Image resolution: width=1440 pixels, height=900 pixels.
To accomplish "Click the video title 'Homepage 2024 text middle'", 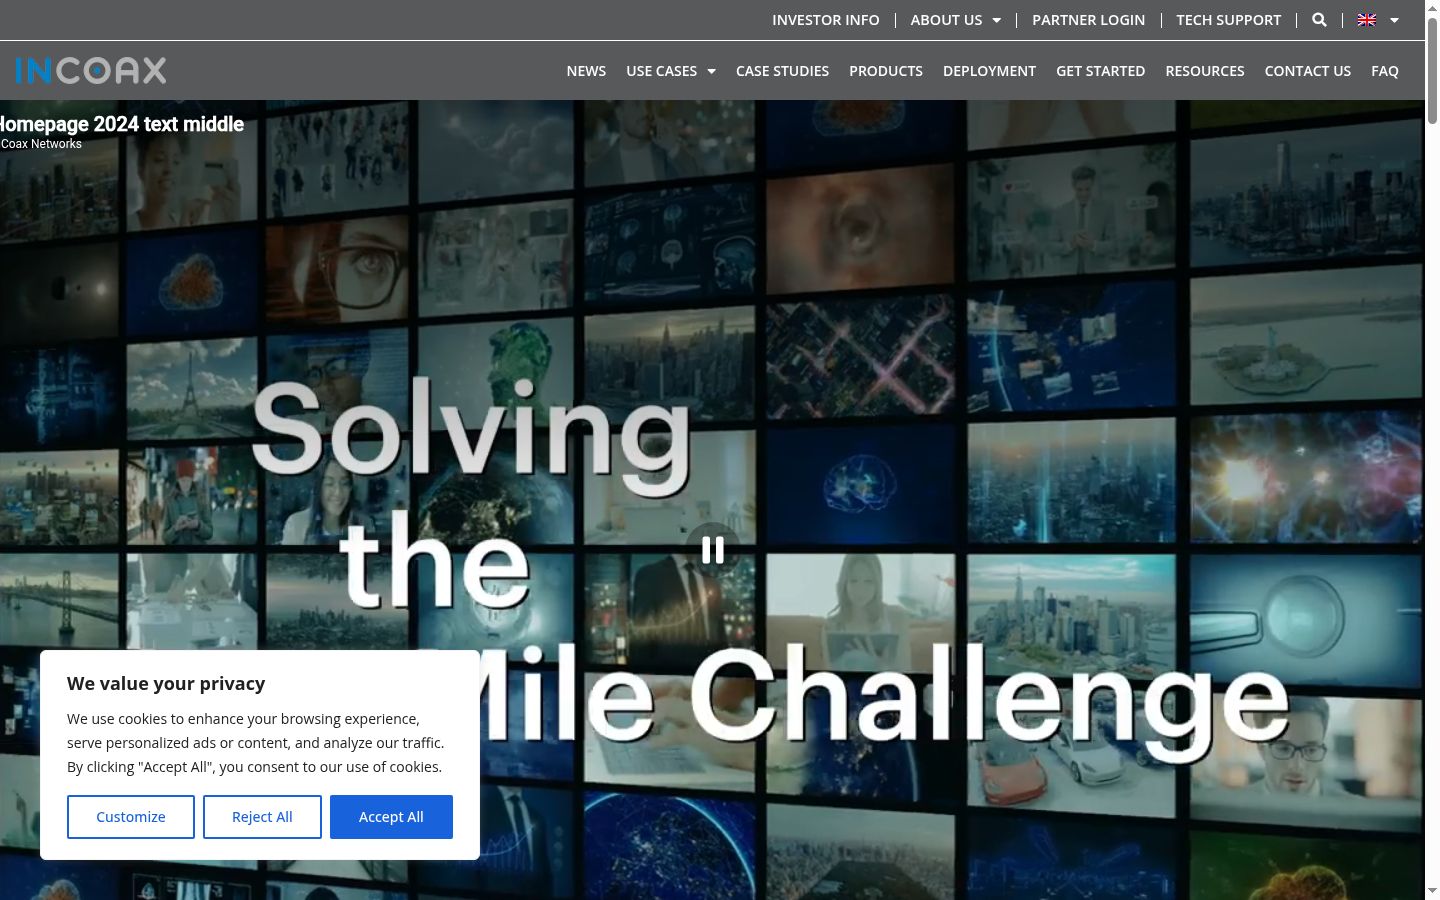I will pos(121,124).
